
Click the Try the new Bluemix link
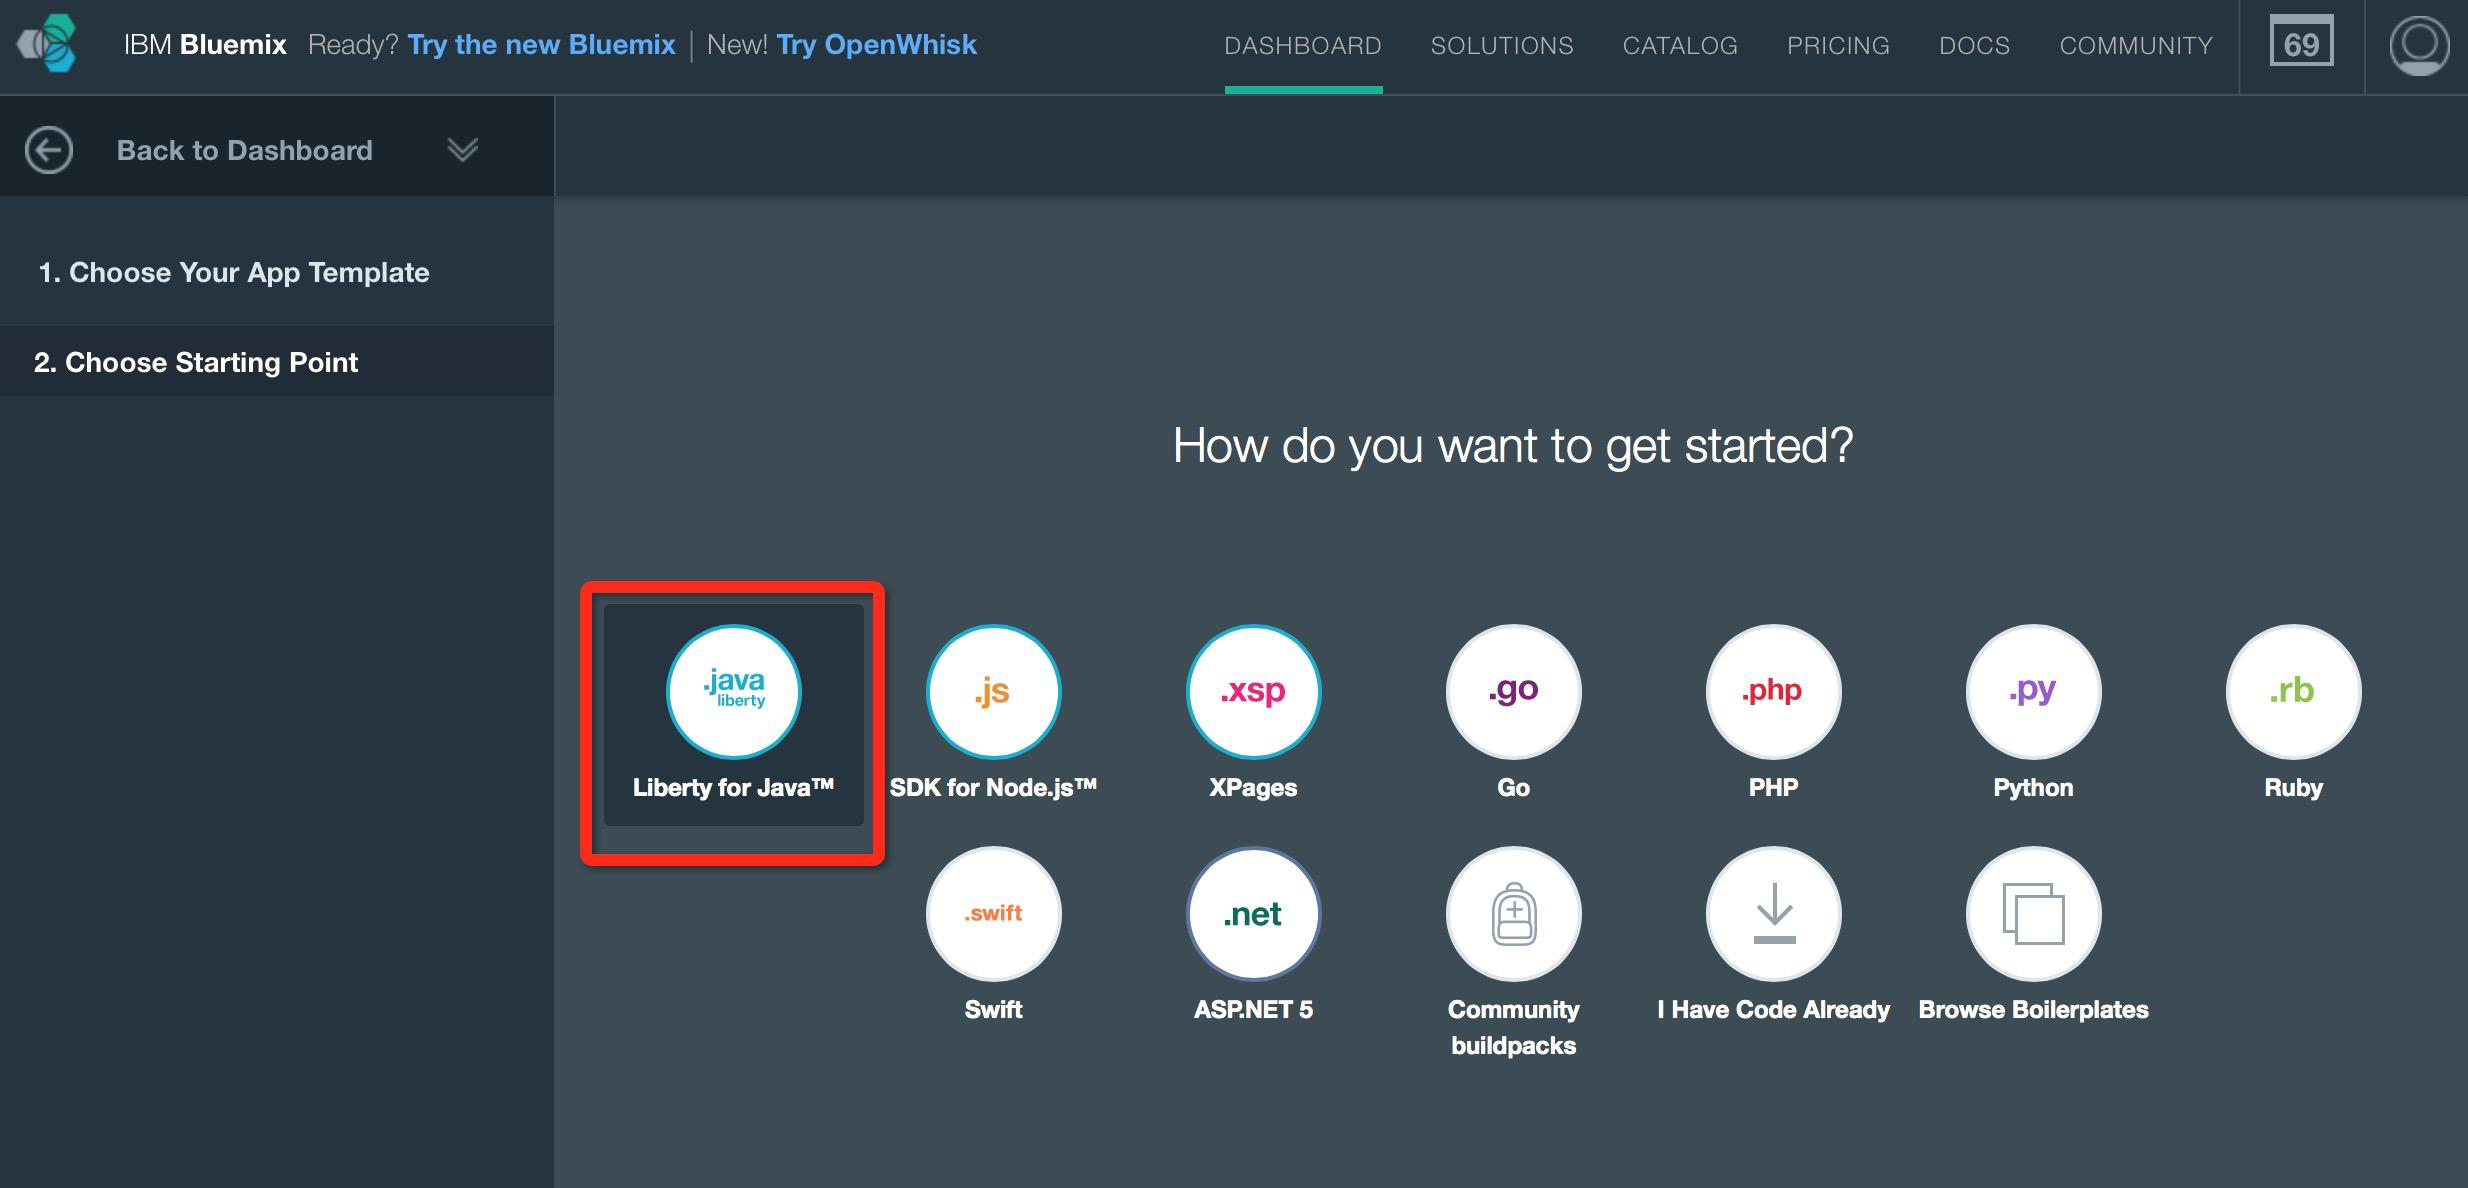[x=541, y=45]
